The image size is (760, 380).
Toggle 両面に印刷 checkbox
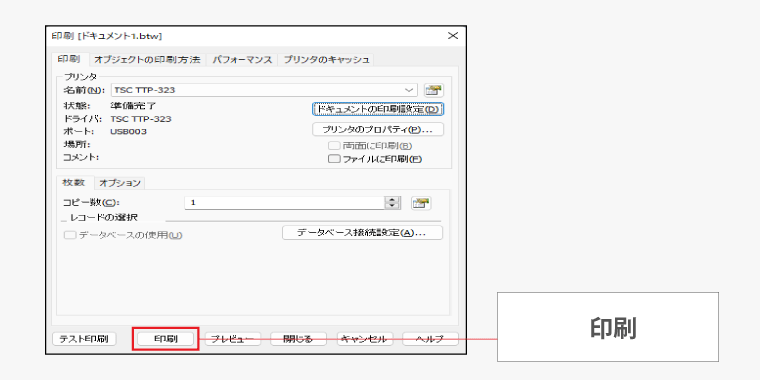334,146
